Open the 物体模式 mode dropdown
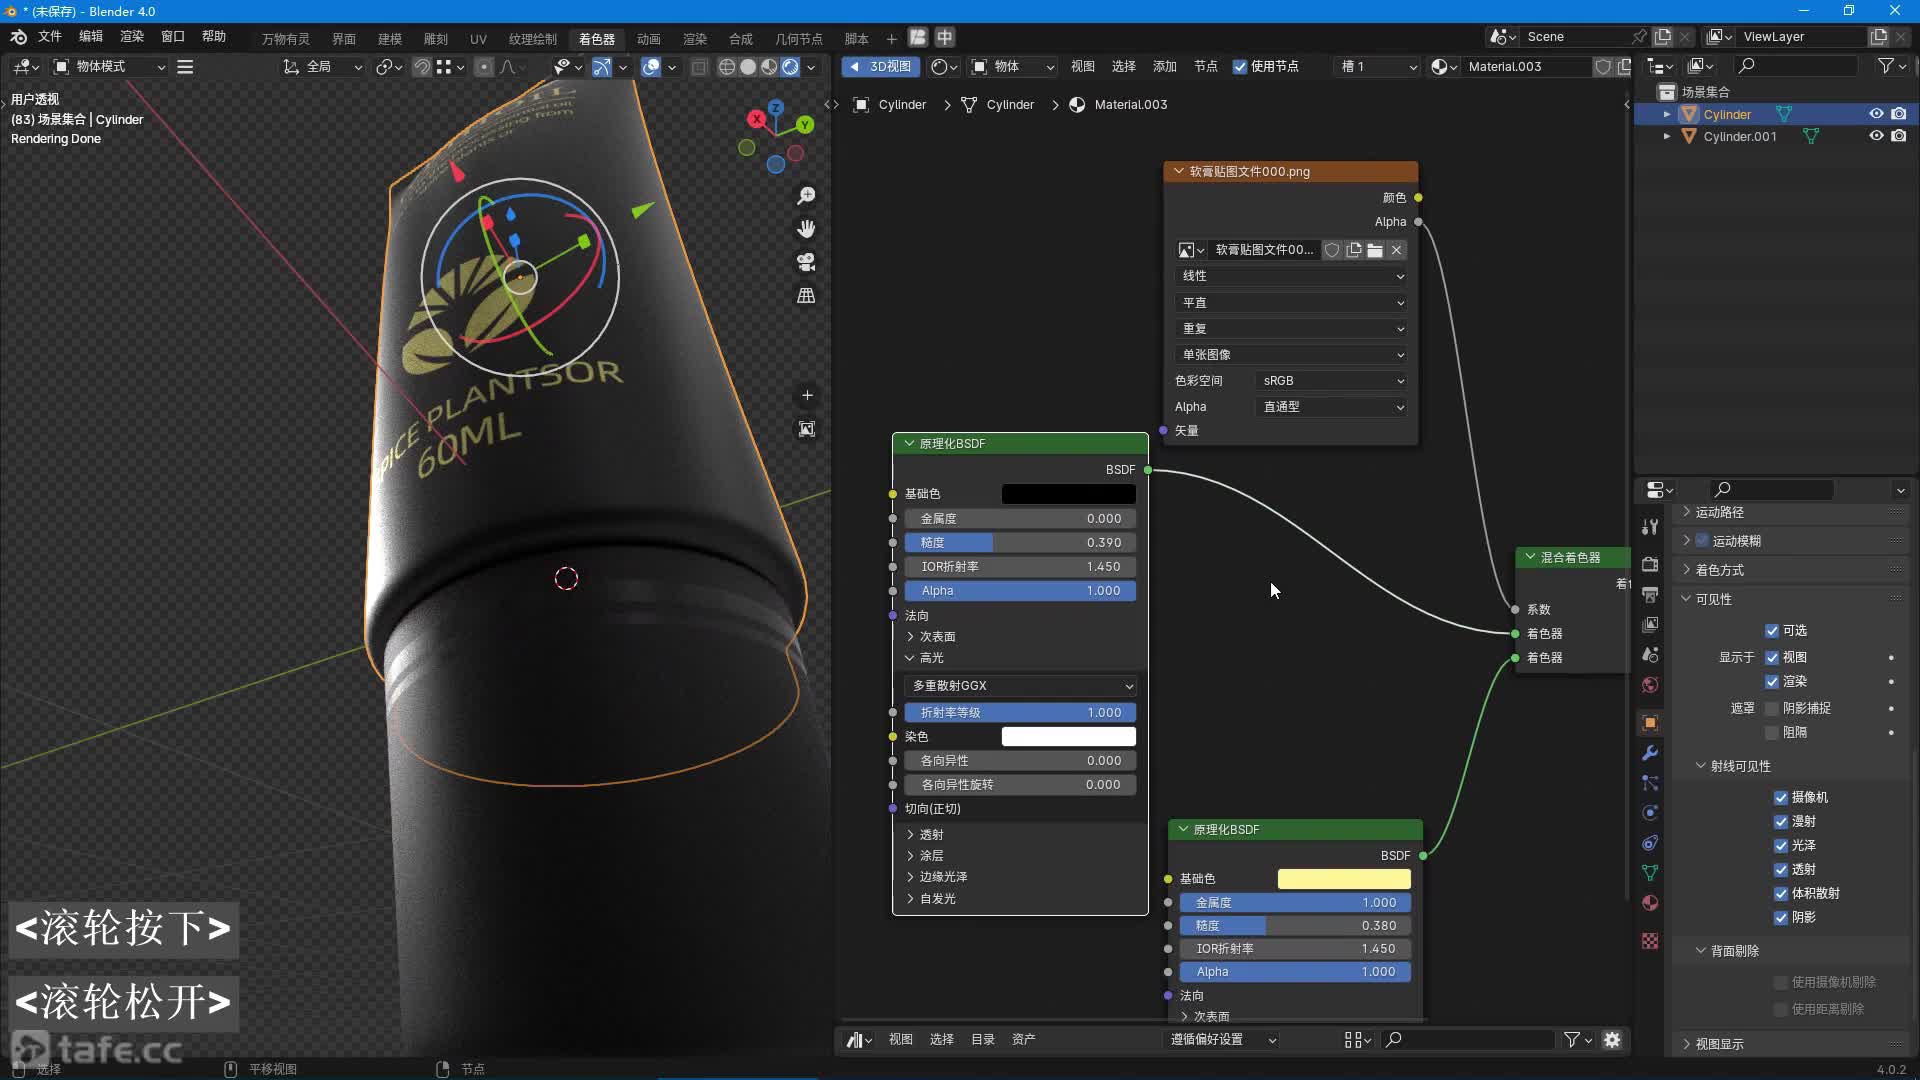 click(x=110, y=67)
